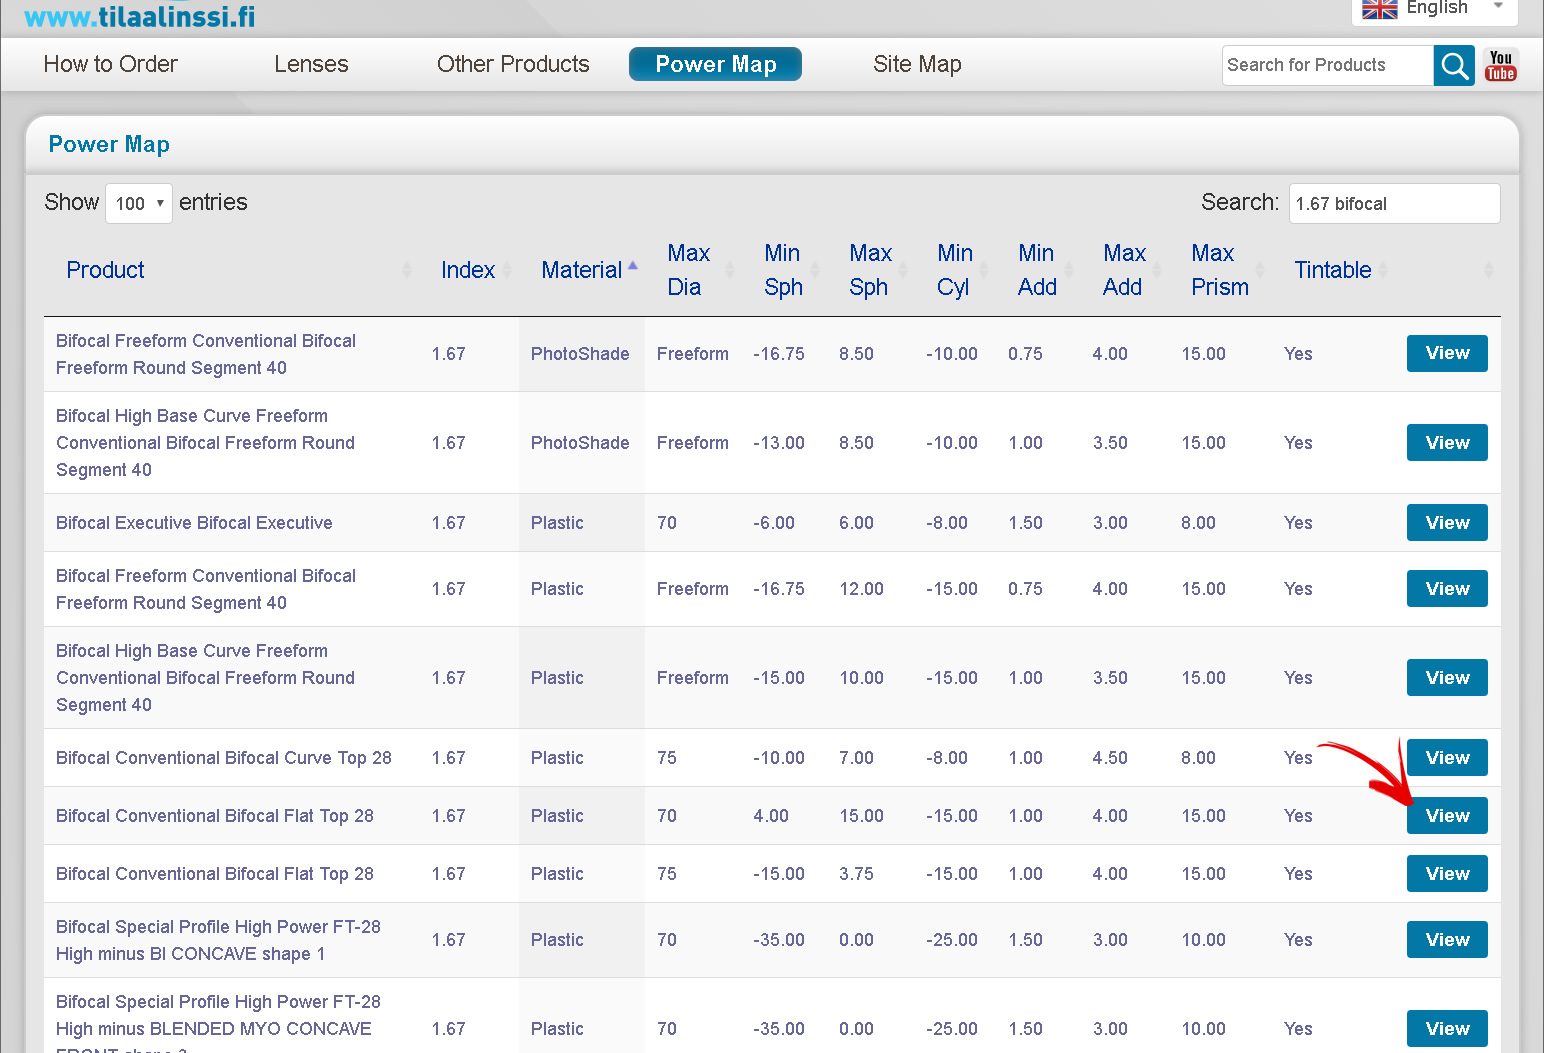This screenshot has height=1053, width=1544.
Task: Focus the Search for Products field
Action: point(1326,66)
